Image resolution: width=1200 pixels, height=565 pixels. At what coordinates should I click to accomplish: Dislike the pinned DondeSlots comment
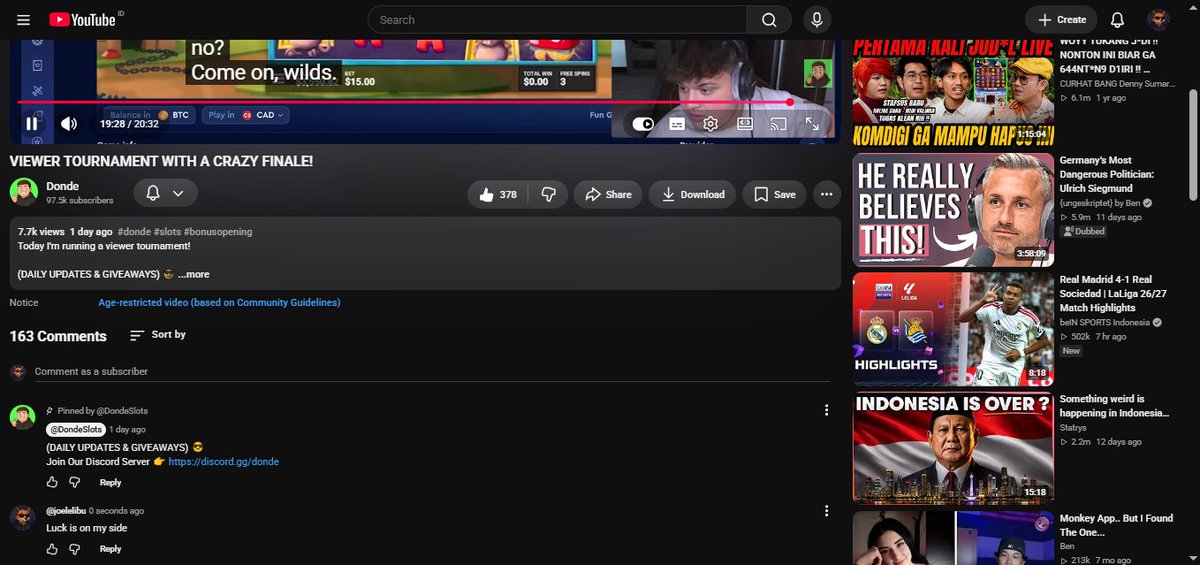(75, 482)
